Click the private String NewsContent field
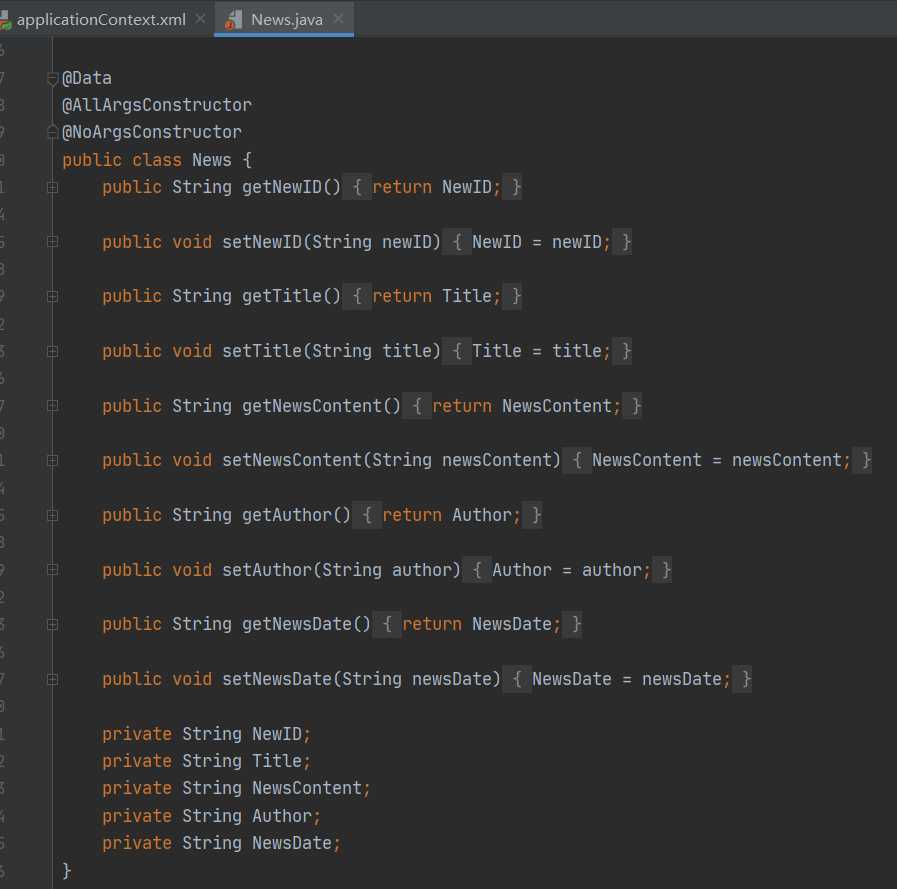The height and width of the screenshot is (889, 897). pyautogui.click(x=236, y=788)
